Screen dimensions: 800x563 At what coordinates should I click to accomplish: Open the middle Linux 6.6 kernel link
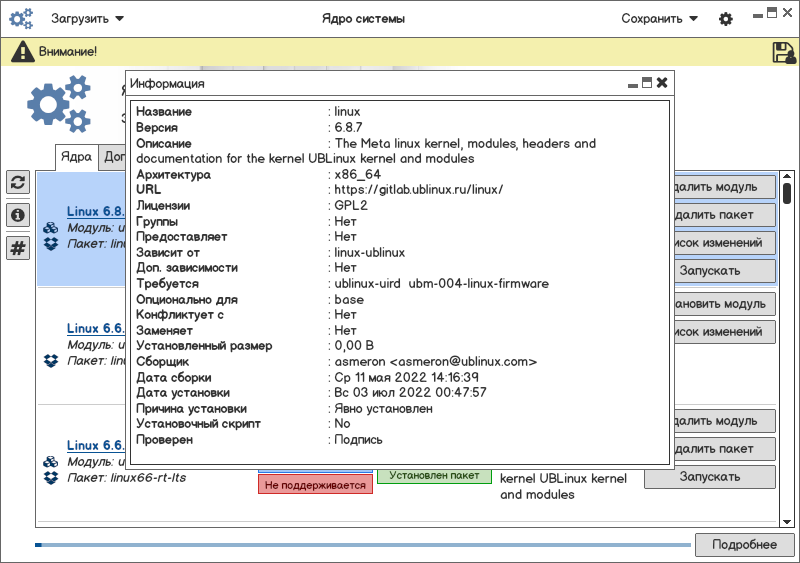[95, 328]
